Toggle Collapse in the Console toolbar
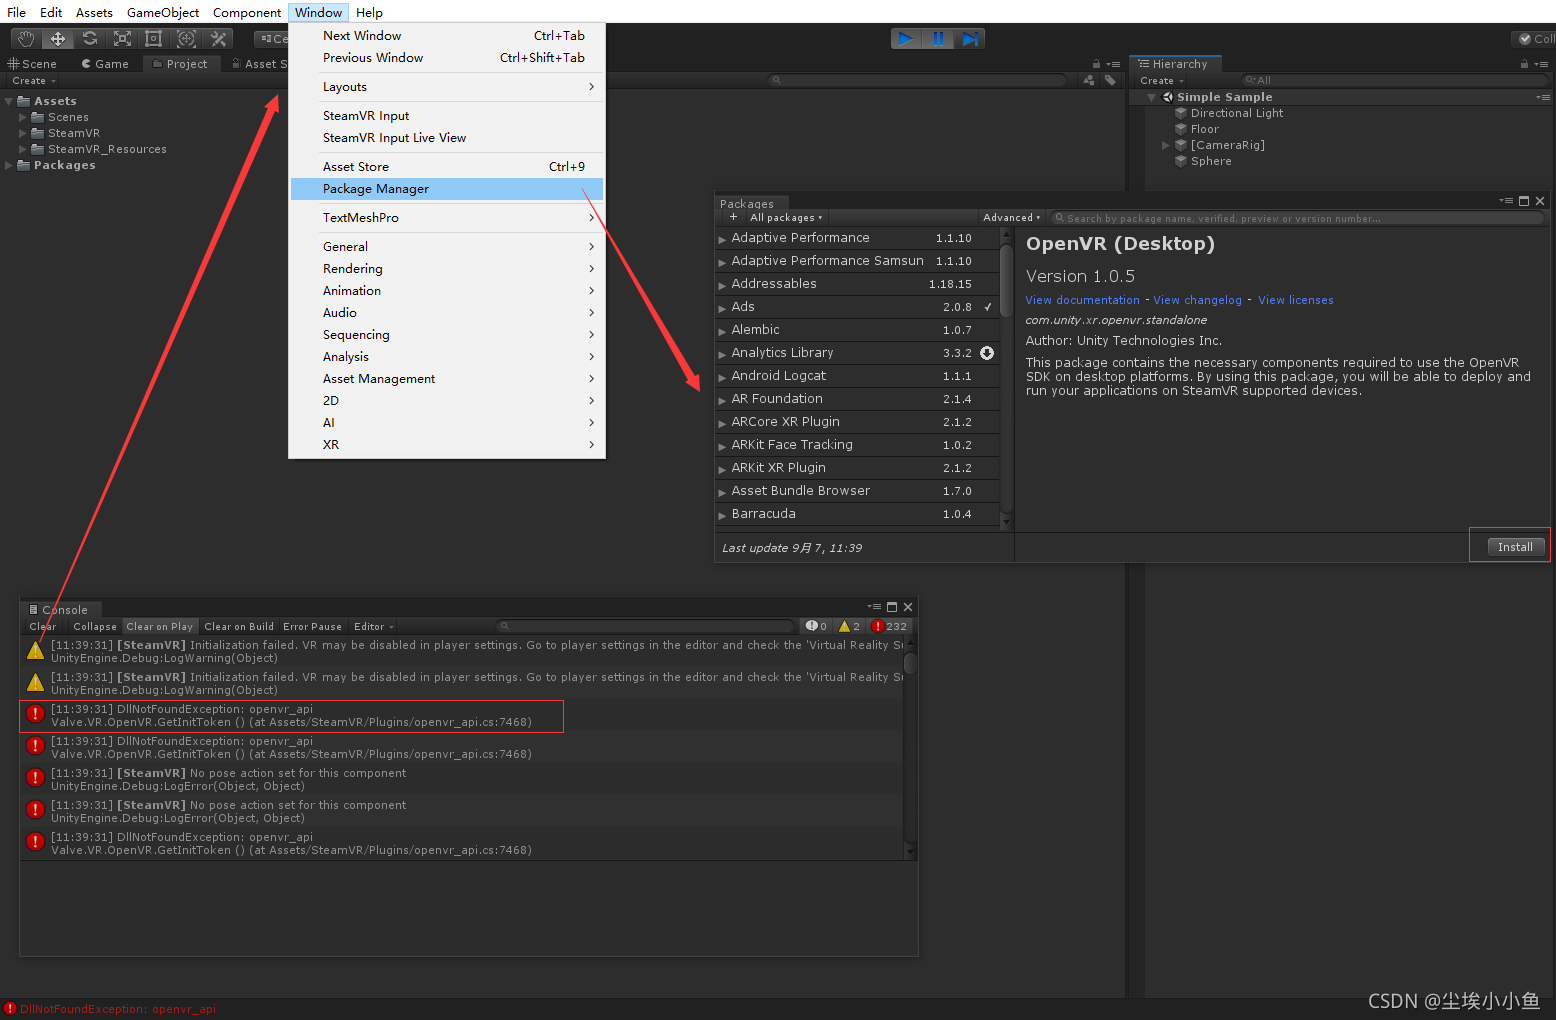This screenshot has width=1556, height=1020. 95,627
